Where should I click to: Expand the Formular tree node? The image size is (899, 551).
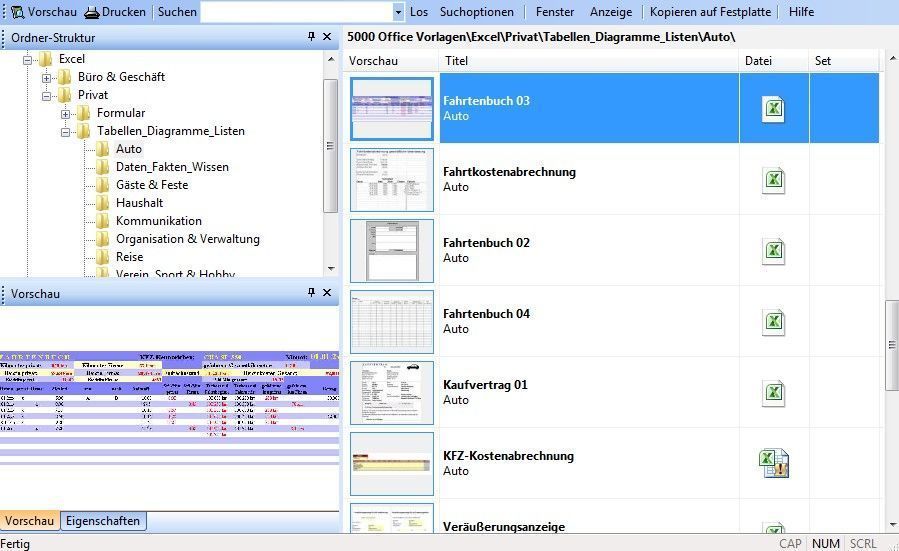[66, 113]
